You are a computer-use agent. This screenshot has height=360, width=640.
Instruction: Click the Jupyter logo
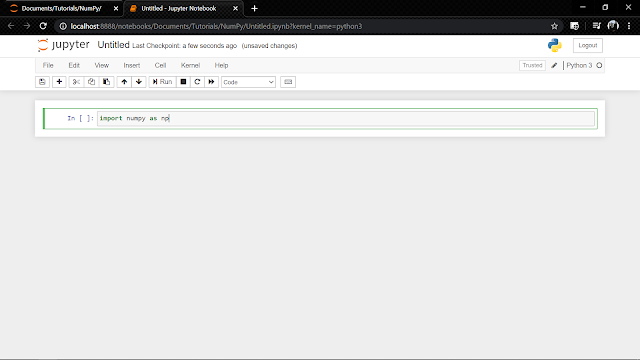[x=64, y=45]
